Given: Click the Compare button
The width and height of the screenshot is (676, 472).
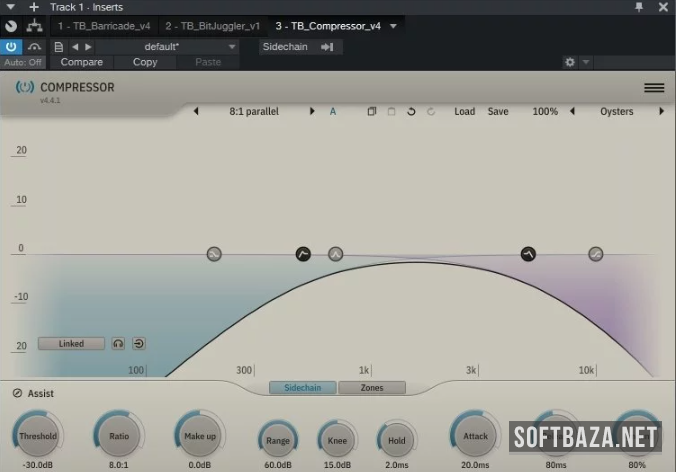Looking at the screenshot, I should (81, 62).
